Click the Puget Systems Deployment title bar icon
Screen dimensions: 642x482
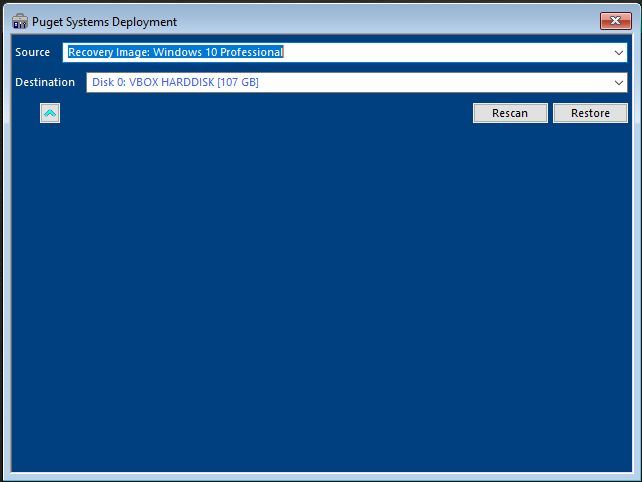tap(19, 22)
